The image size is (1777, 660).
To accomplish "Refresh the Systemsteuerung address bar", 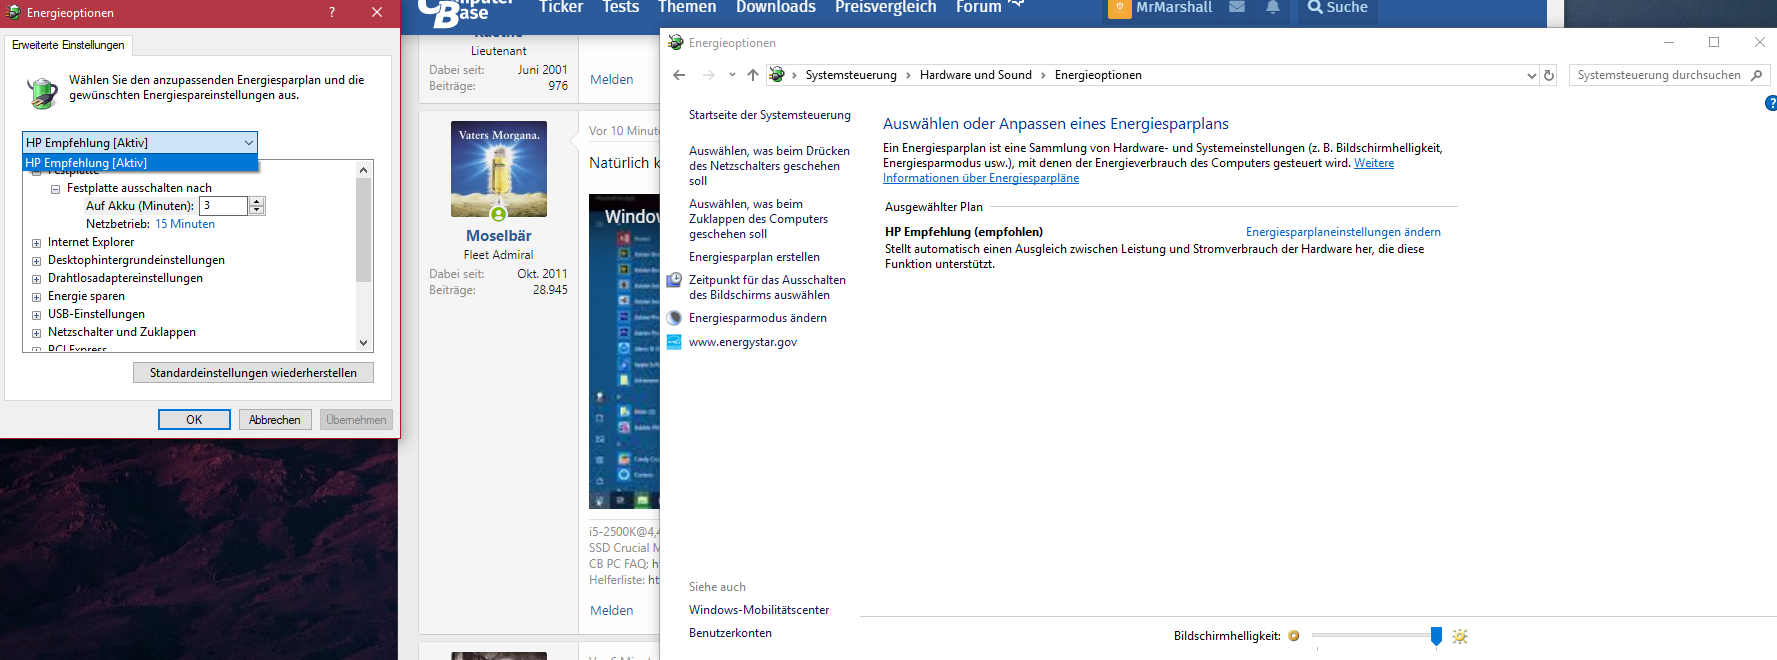I will tap(1549, 75).
